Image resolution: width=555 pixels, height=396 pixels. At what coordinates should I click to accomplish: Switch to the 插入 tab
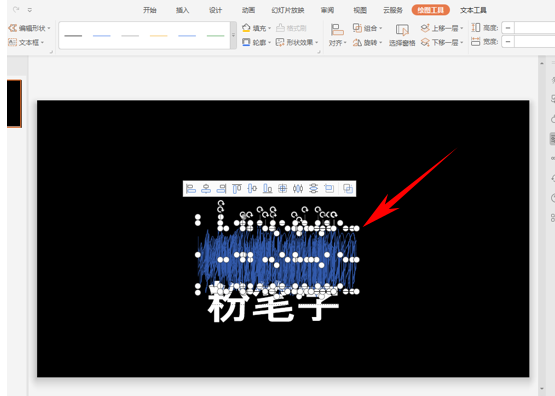pyautogui.click(x=182, y=10)
